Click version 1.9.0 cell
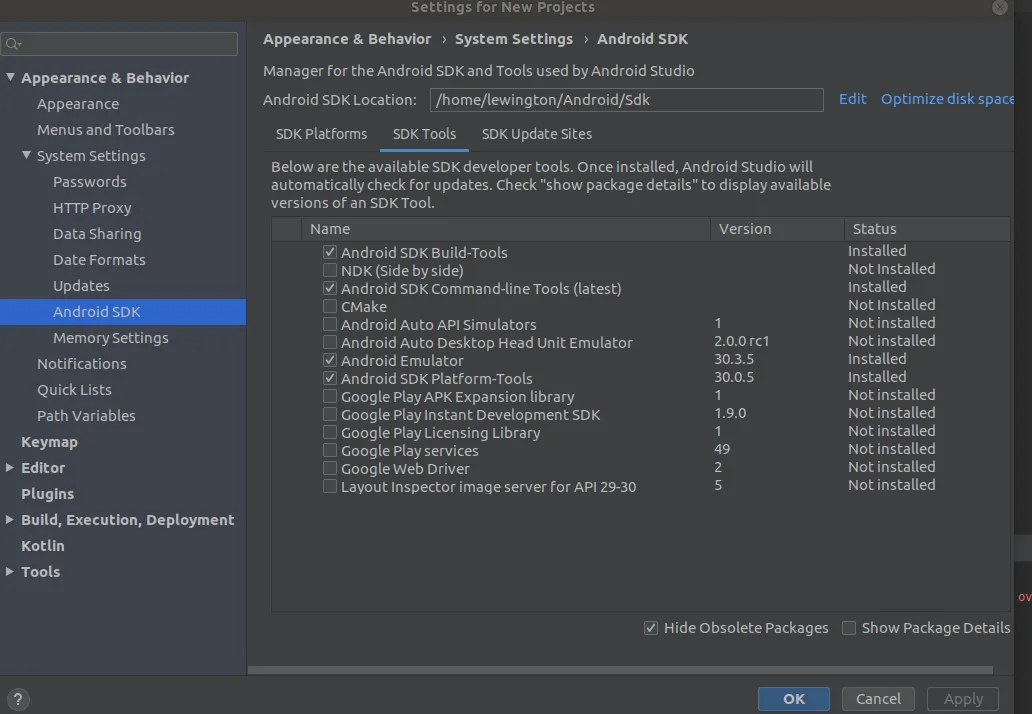The image size is (1032, 714). 730,413
